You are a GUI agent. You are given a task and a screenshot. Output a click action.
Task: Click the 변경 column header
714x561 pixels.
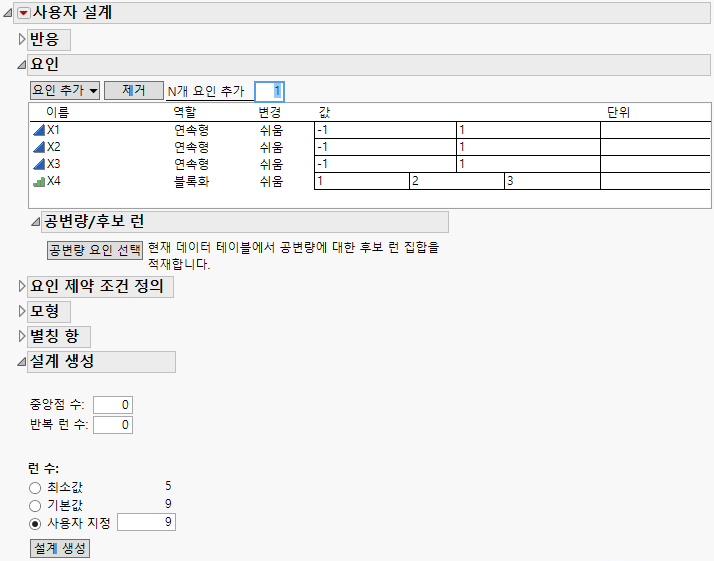(x=270, y=112)
